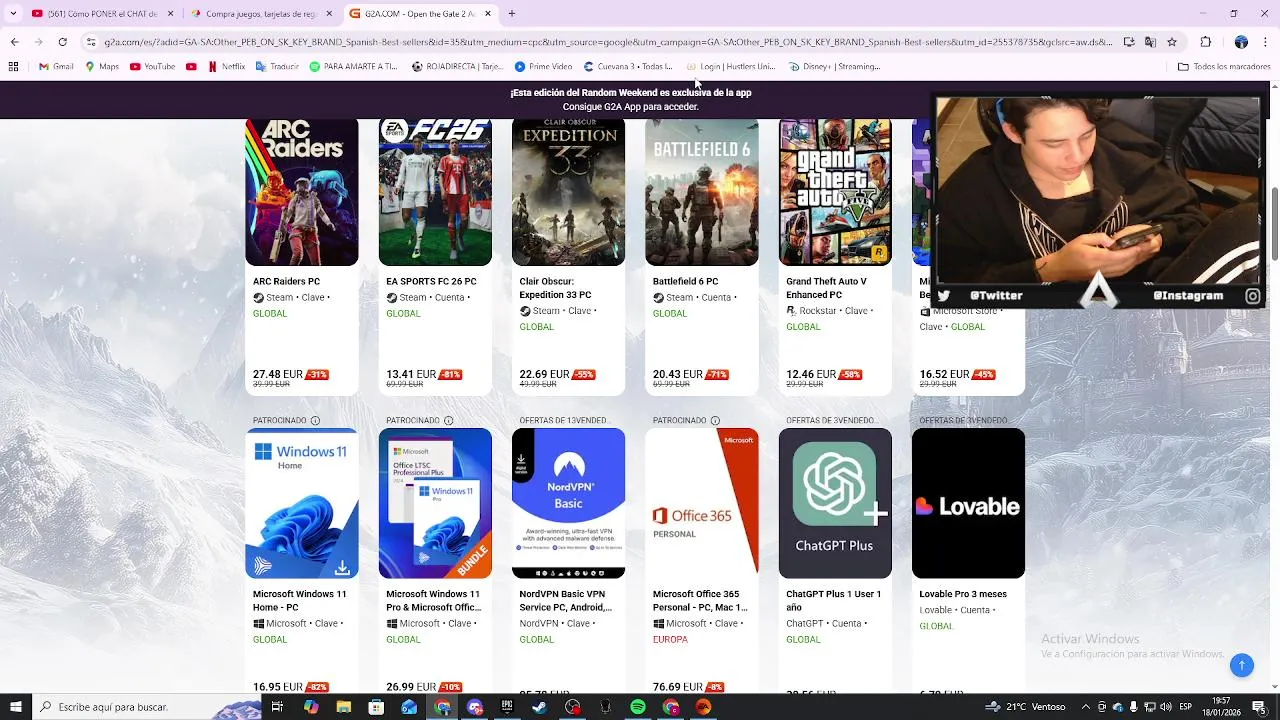Open the Chrome three-dot menu
Image resolution: width=1280 pixels, height=720 pixels.
[1266, 42]
